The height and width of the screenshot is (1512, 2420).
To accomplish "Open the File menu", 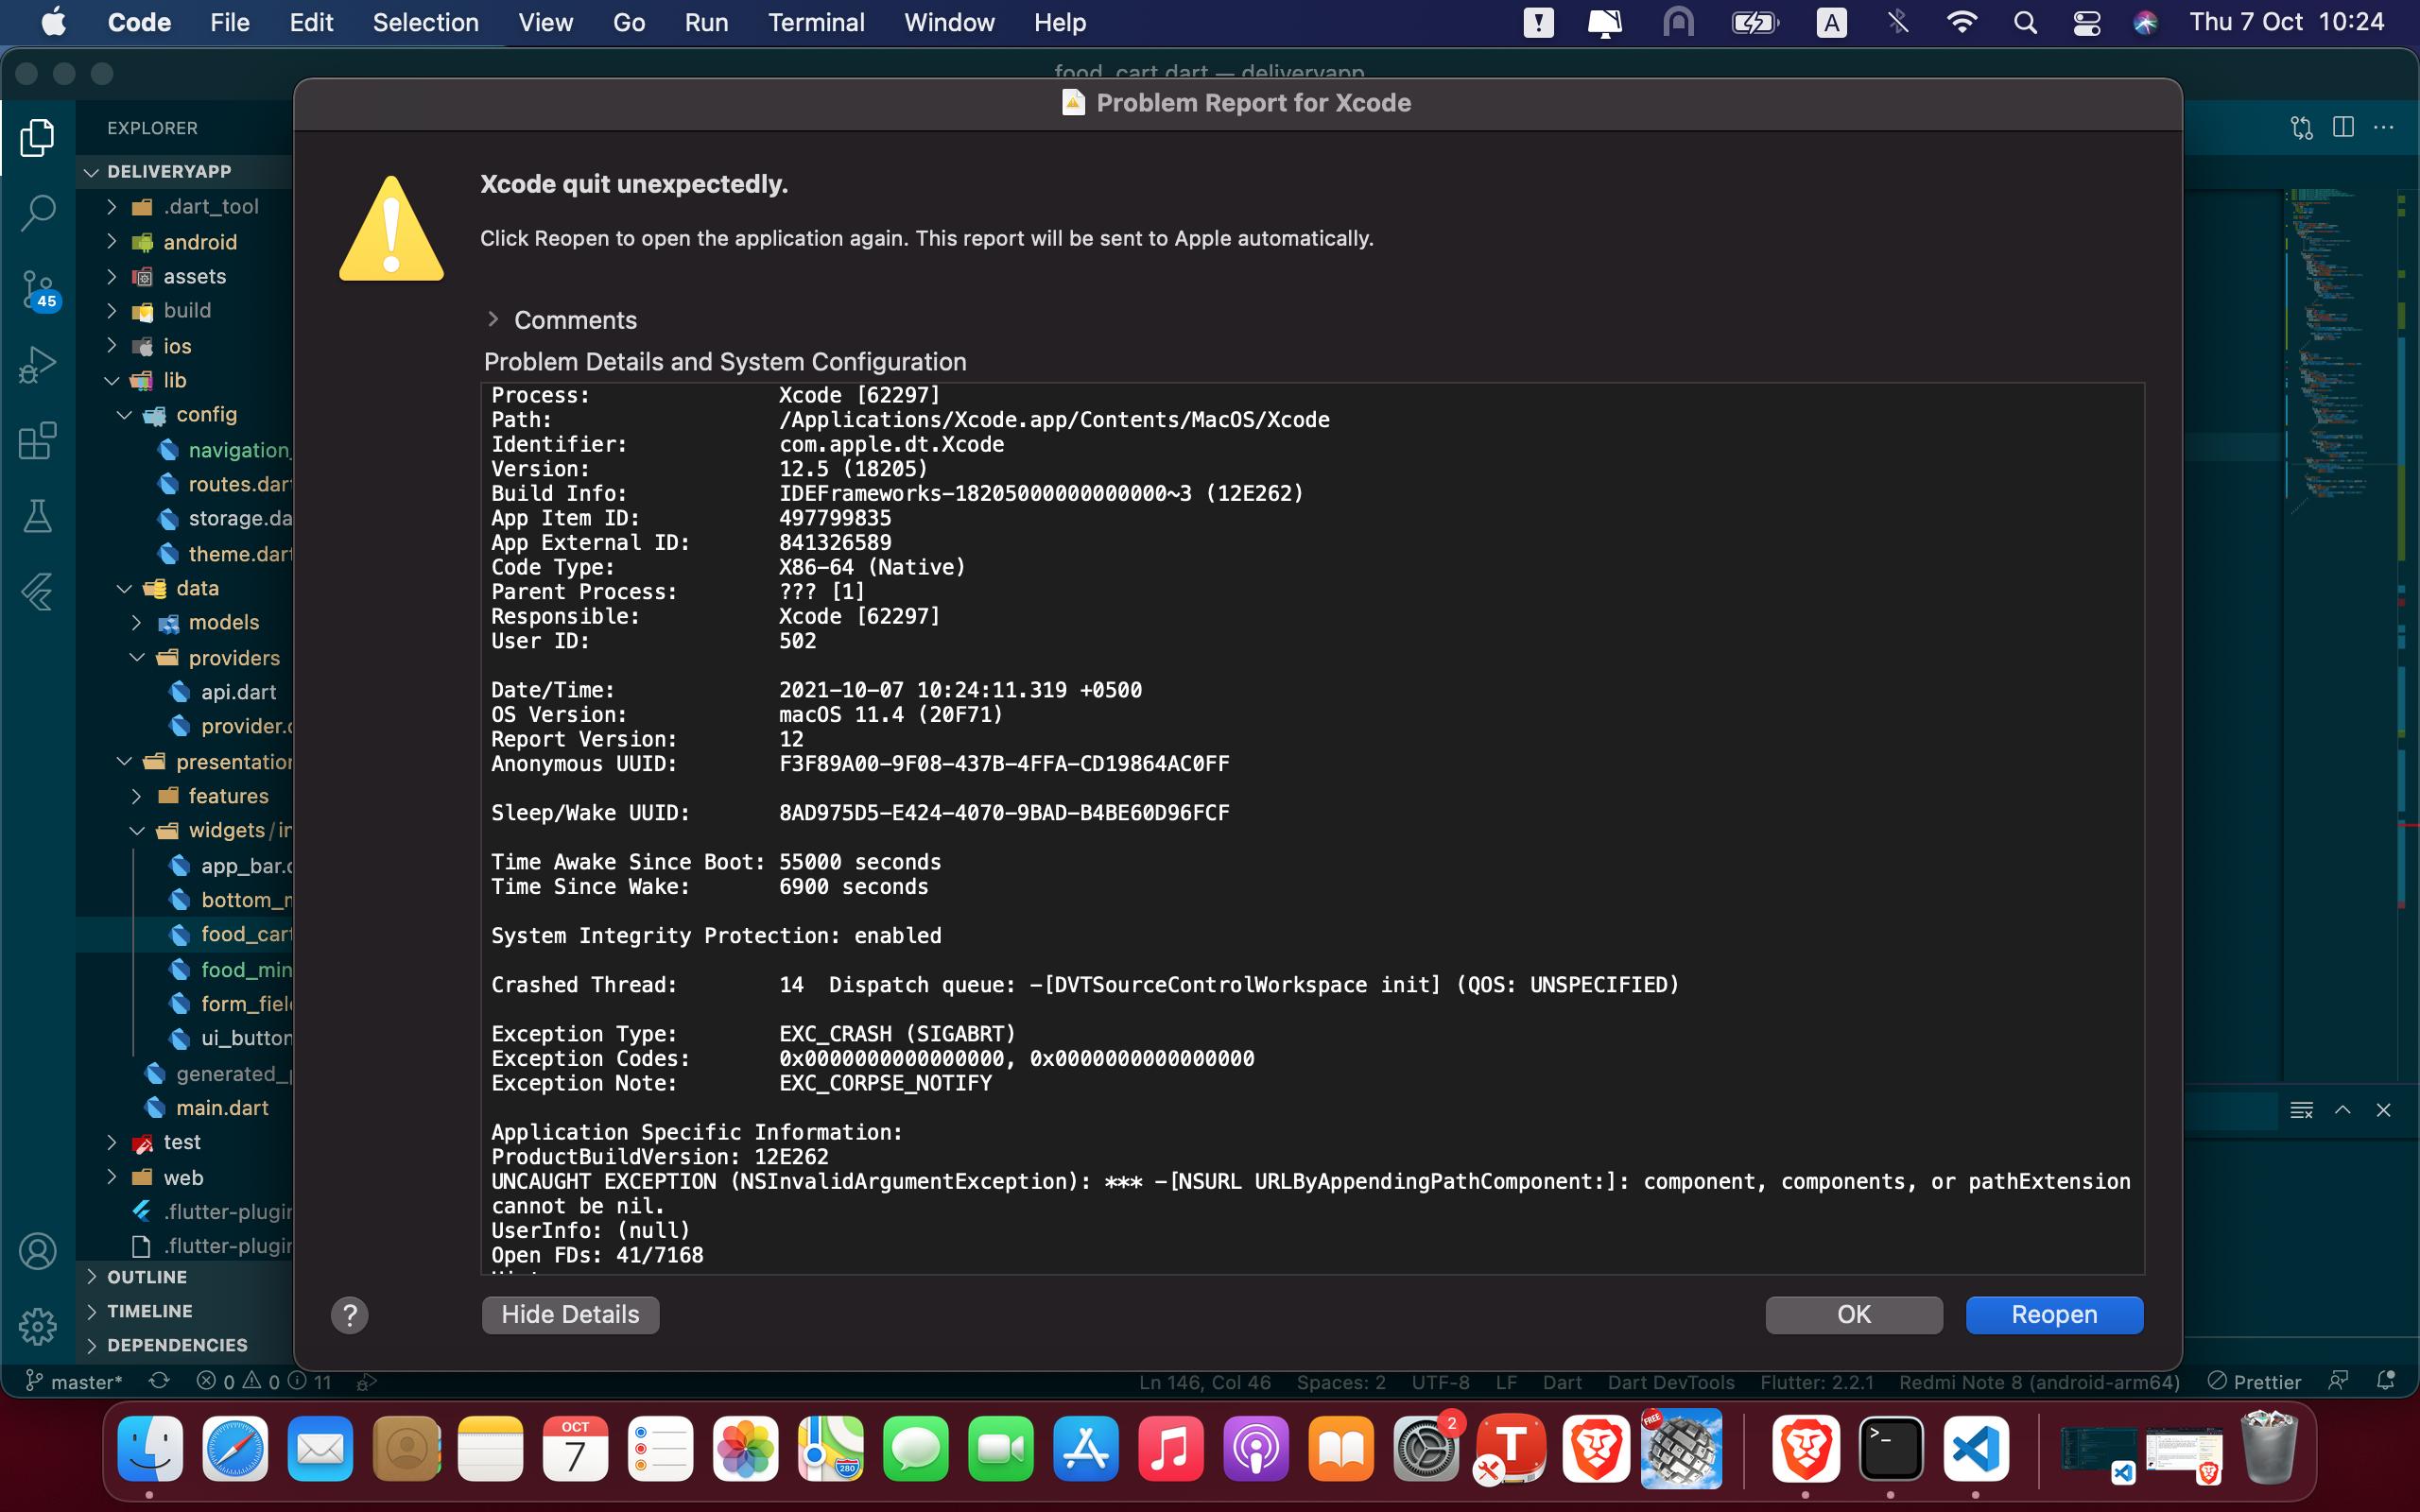I will point(229,22).
